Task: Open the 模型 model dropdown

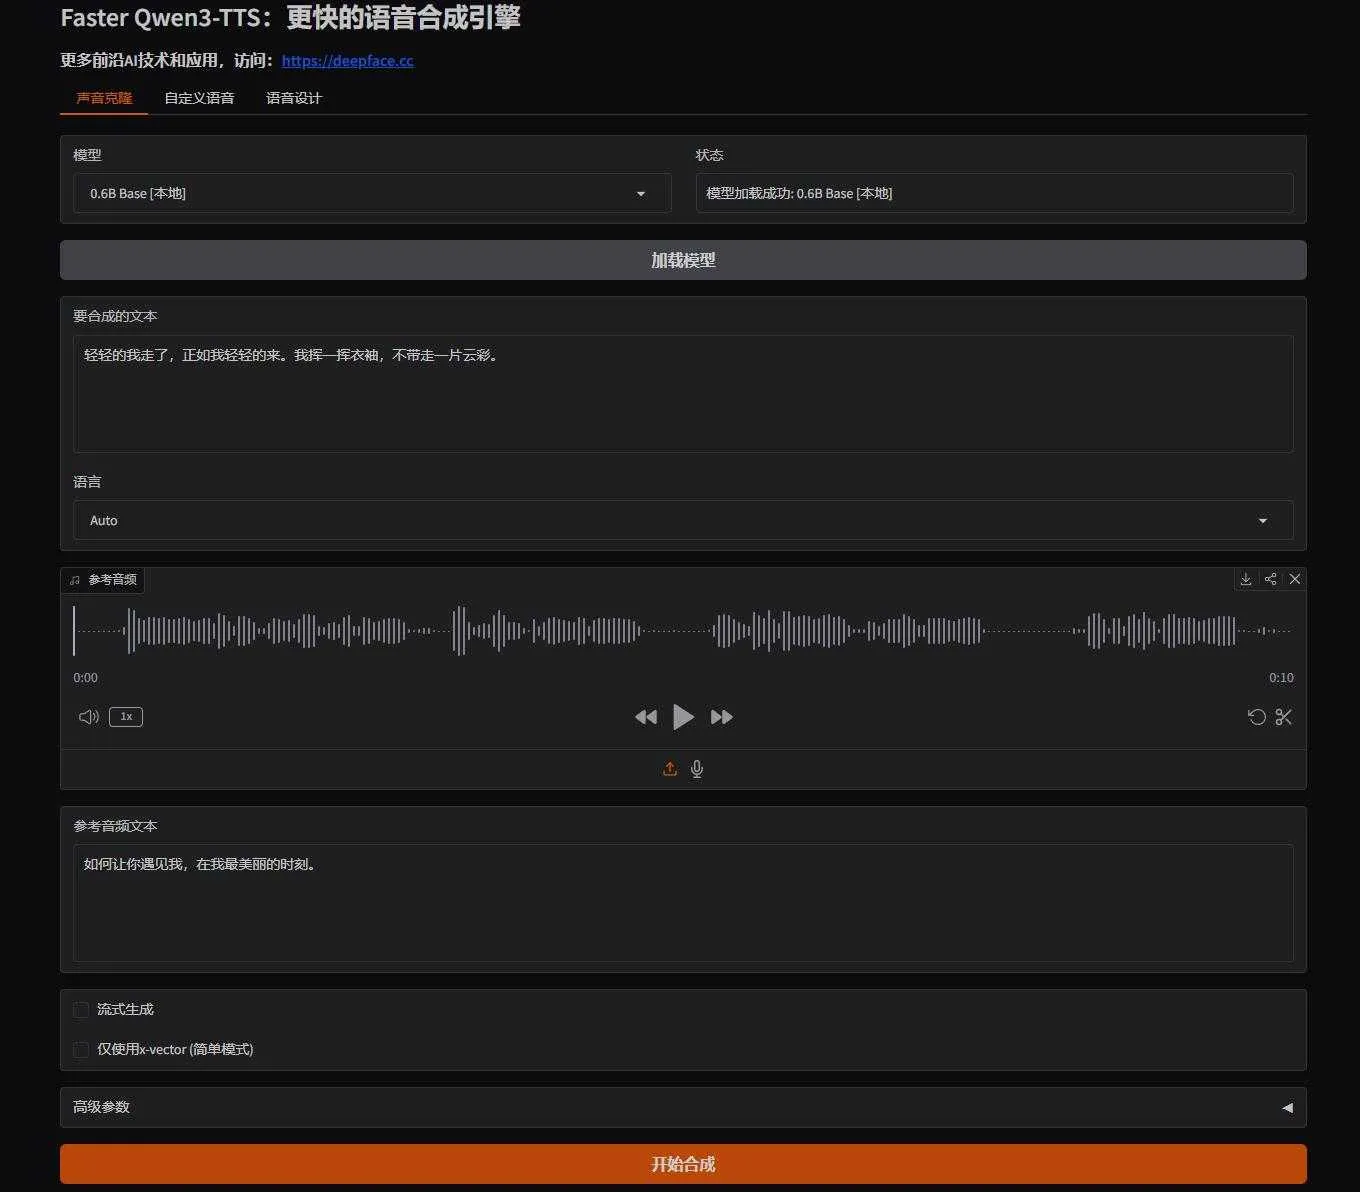Action: 371,193
